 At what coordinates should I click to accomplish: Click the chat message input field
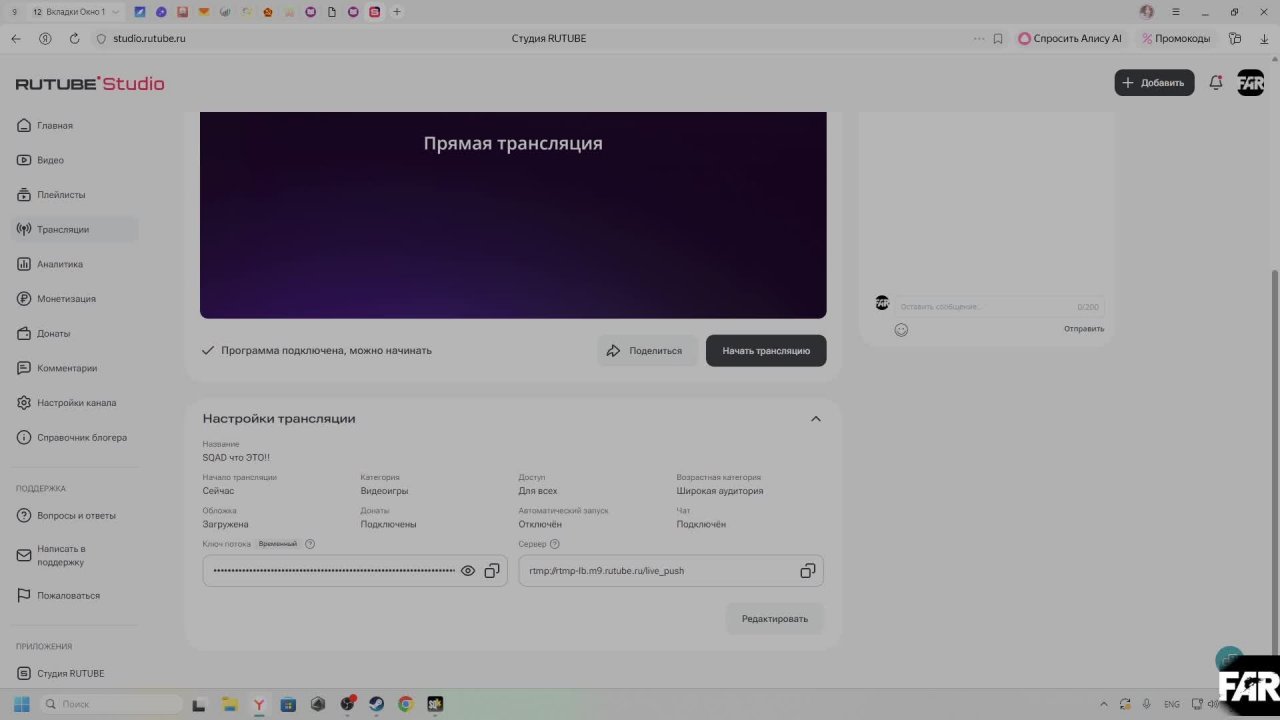pos(998,307)
